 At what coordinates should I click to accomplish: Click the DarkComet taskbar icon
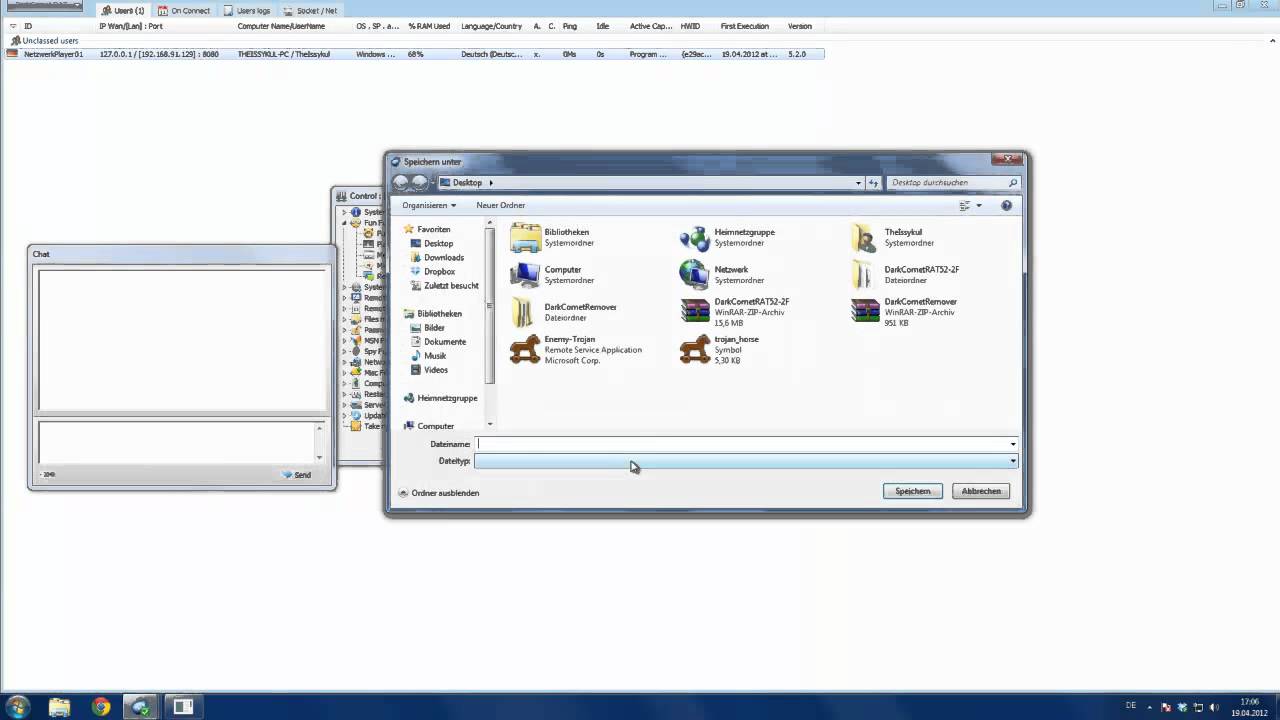pos(141,707)
